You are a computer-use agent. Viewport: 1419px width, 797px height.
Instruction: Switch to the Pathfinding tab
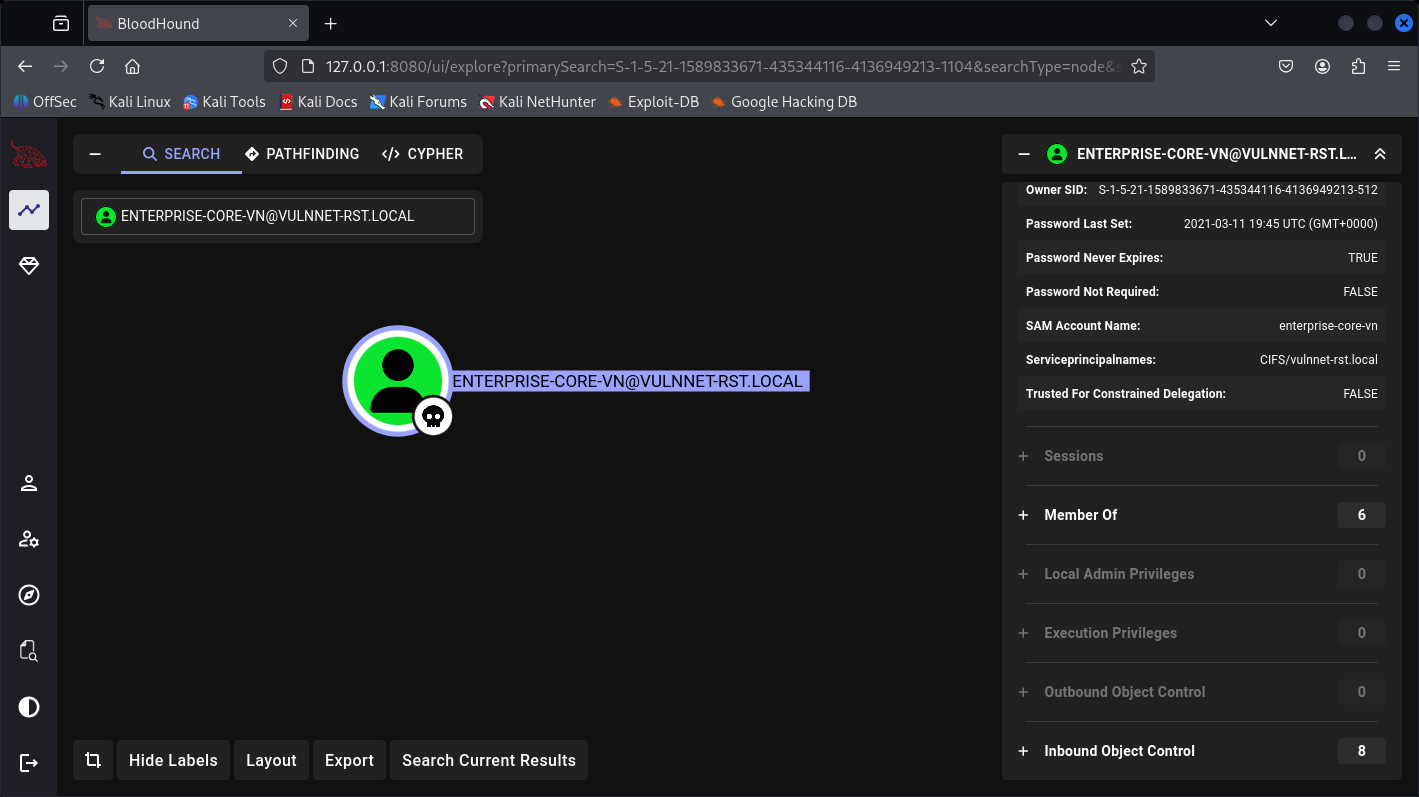302,154
